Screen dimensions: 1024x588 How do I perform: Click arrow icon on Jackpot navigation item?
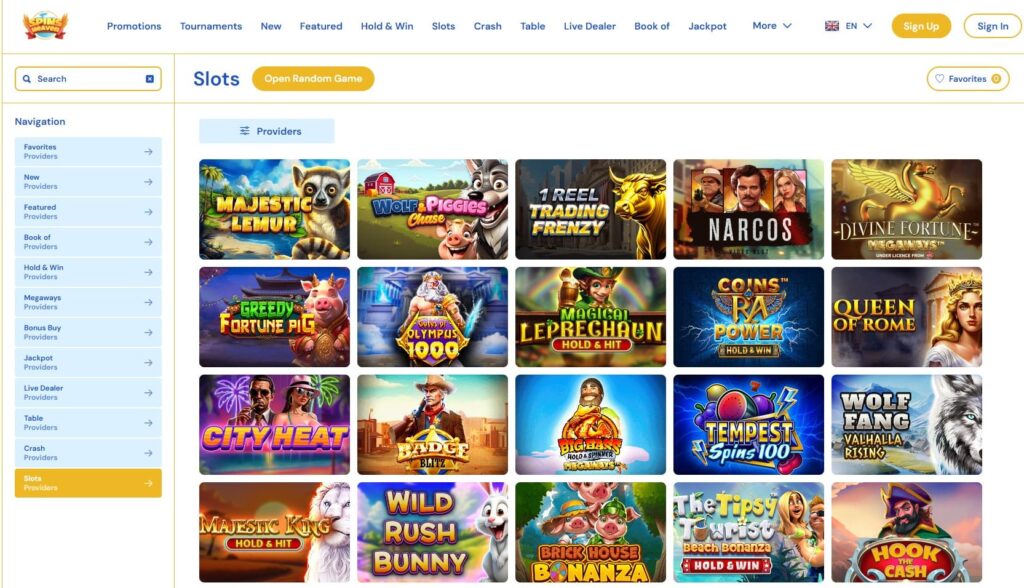coord(148,363)
